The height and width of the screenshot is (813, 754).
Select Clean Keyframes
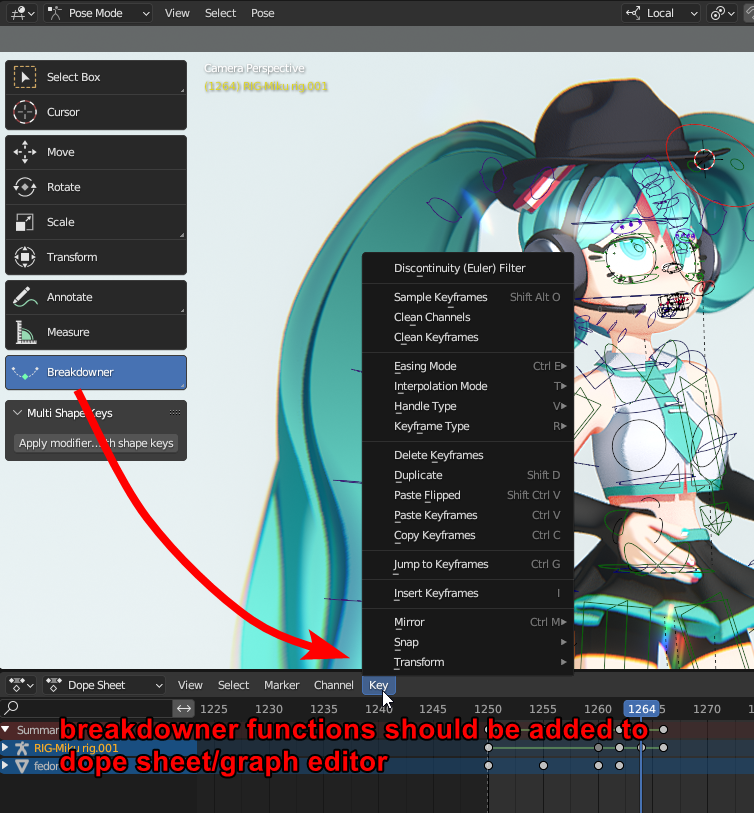[x=468, y=337]
